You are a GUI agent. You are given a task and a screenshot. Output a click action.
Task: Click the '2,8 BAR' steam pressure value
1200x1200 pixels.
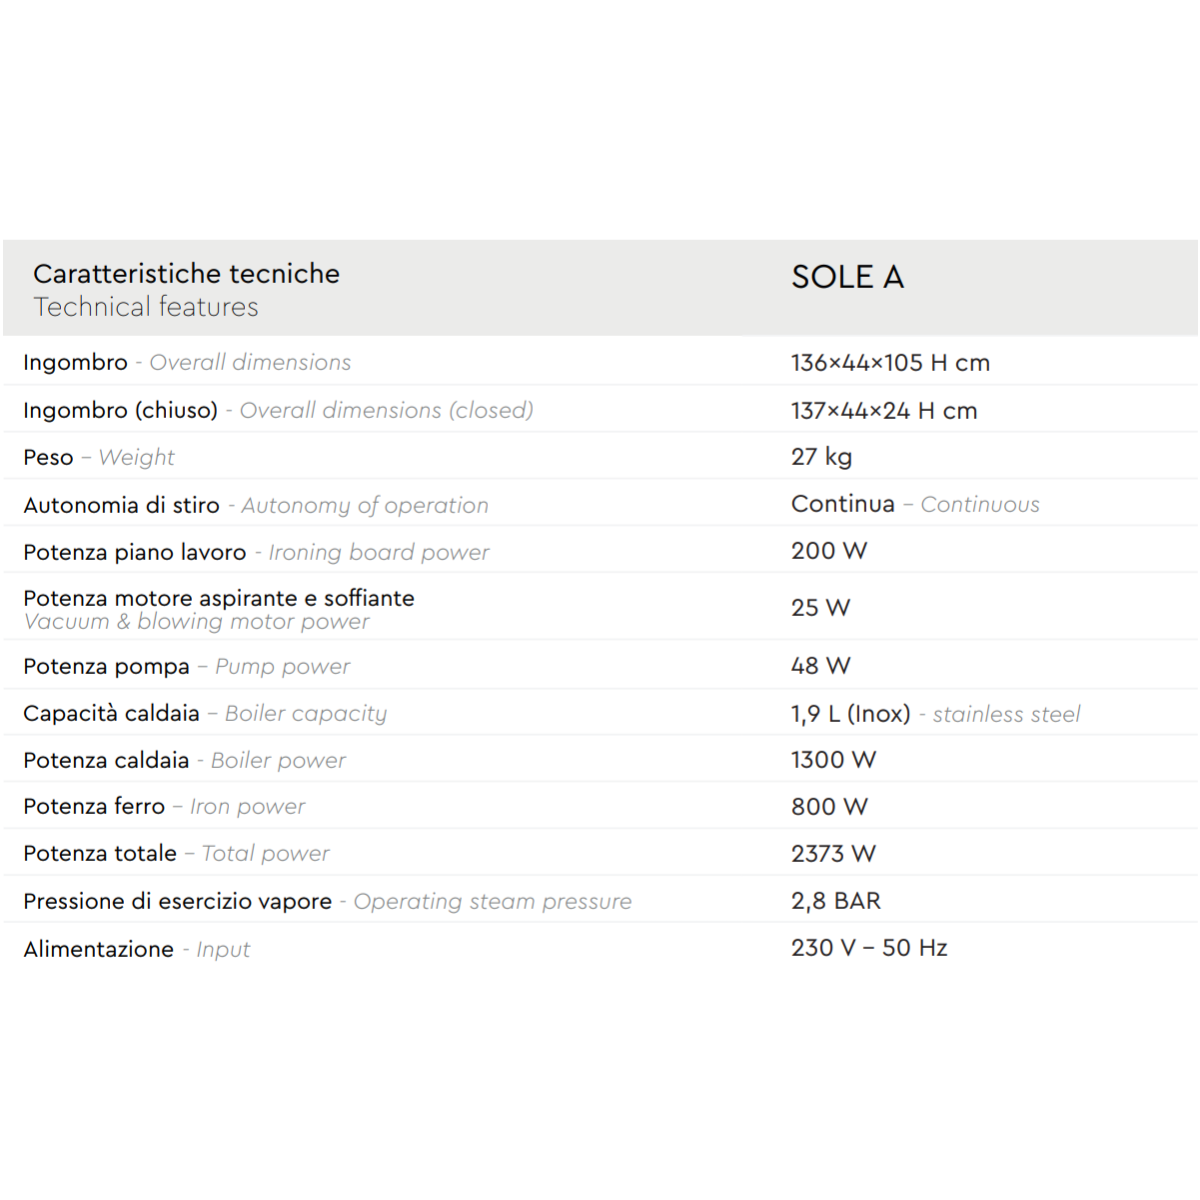(x=835, y=901)
